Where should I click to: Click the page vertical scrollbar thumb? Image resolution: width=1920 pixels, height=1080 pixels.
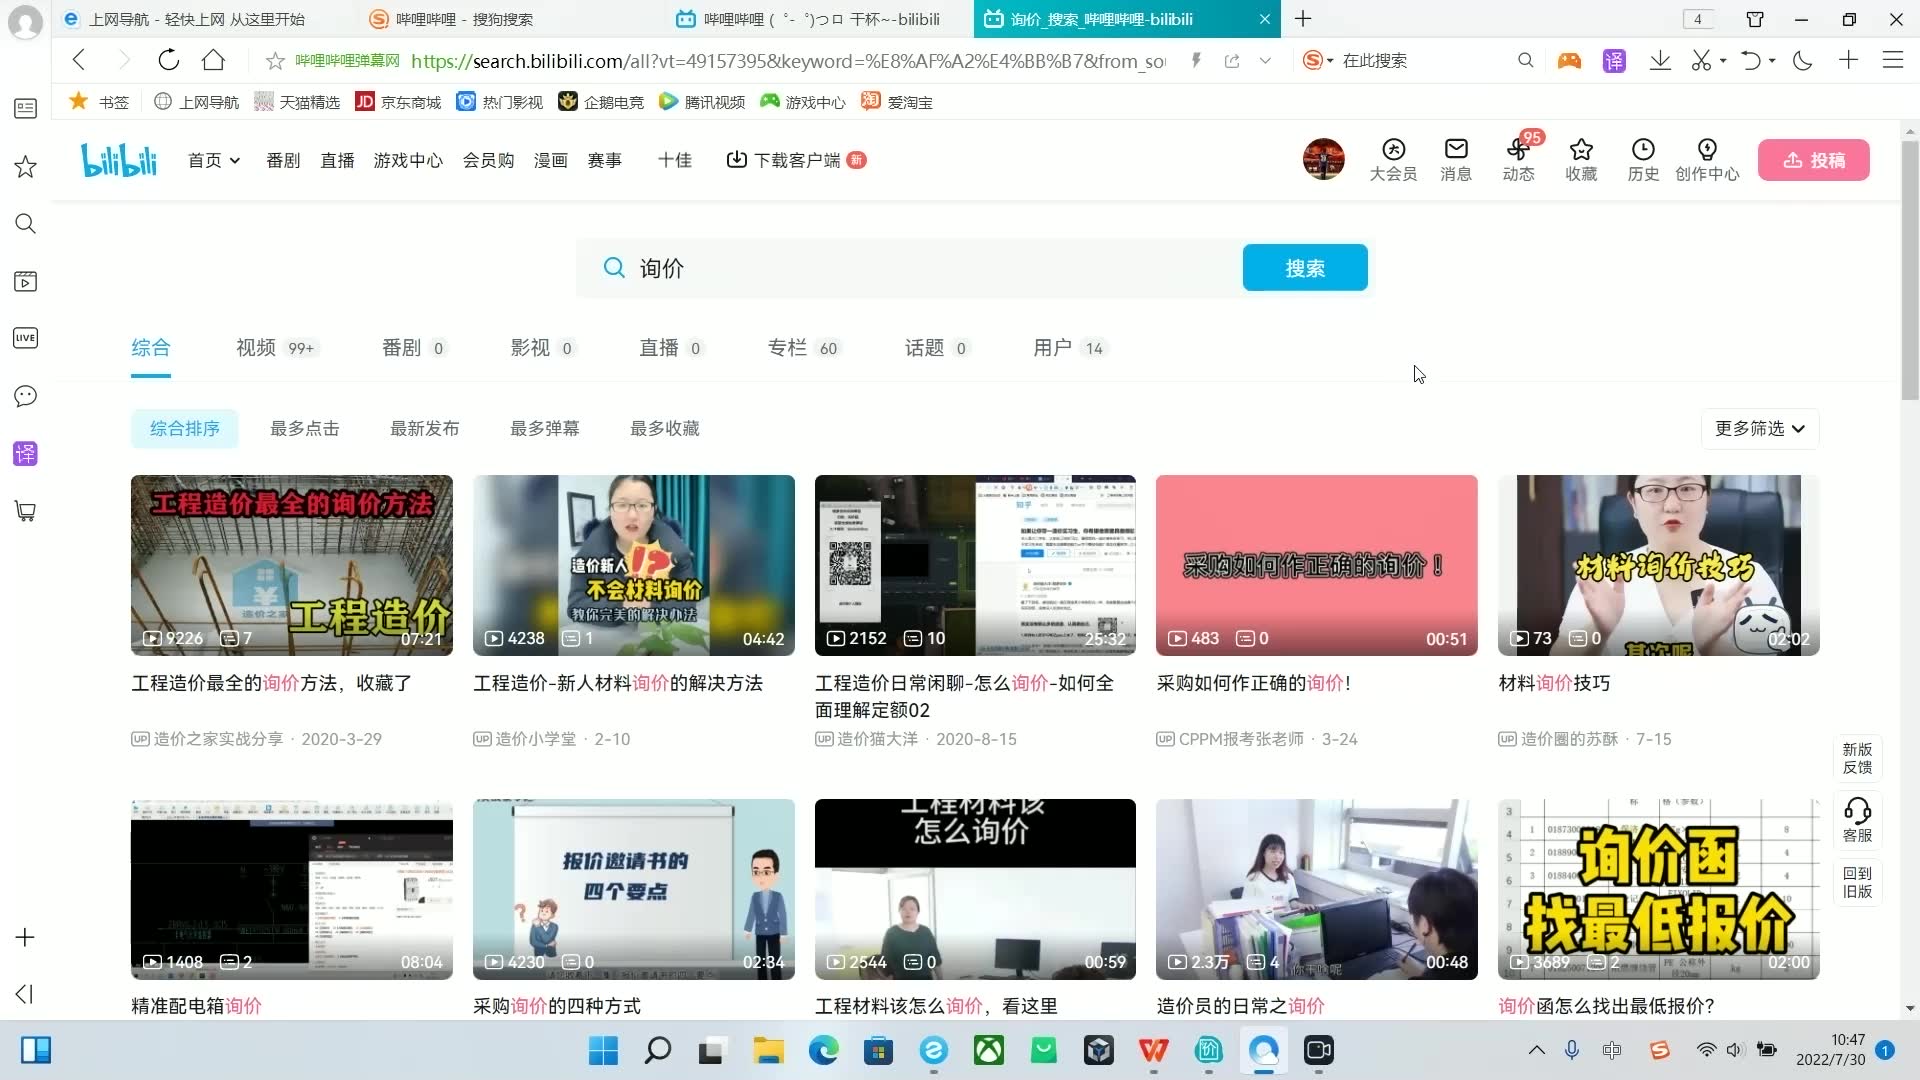point(1909,270)
